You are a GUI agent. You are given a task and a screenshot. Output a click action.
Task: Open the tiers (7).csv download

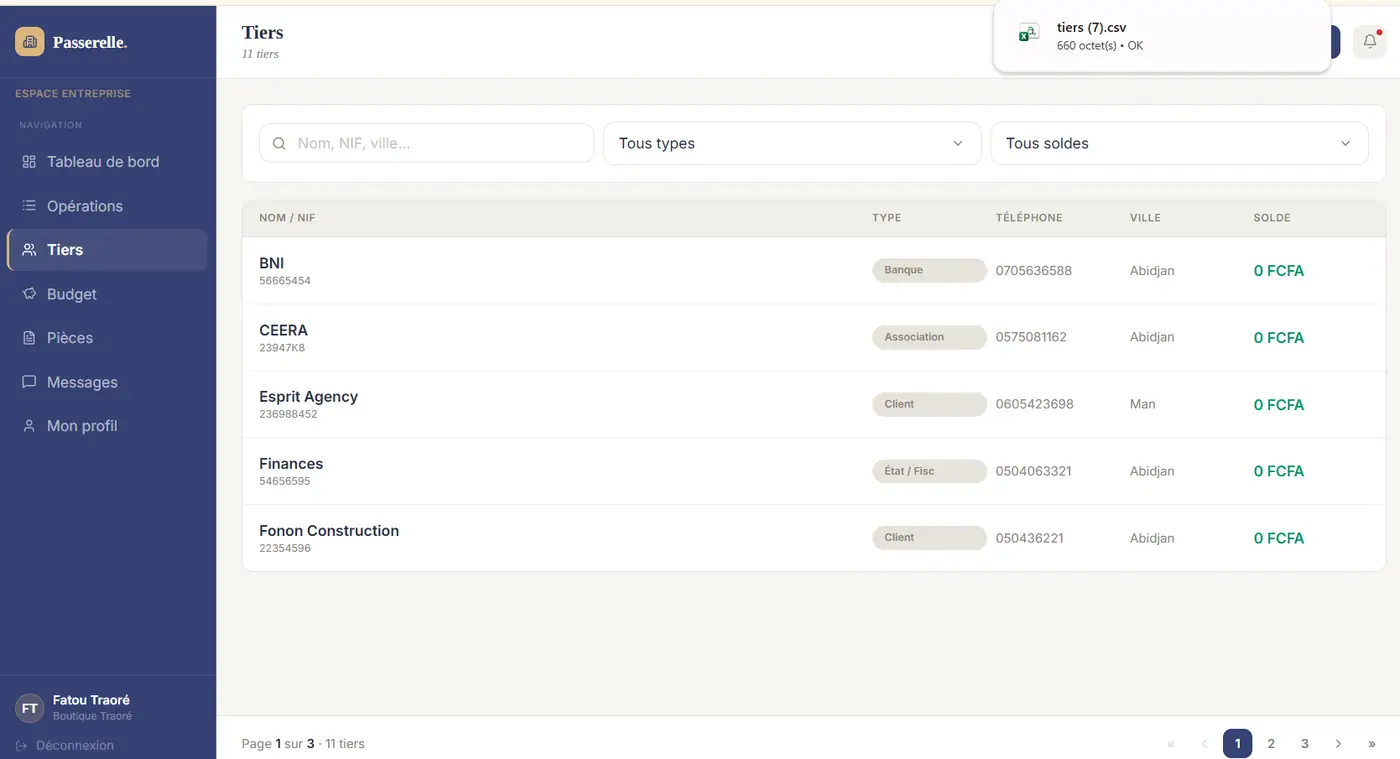pyautogui.click(x=1162, y=36)
